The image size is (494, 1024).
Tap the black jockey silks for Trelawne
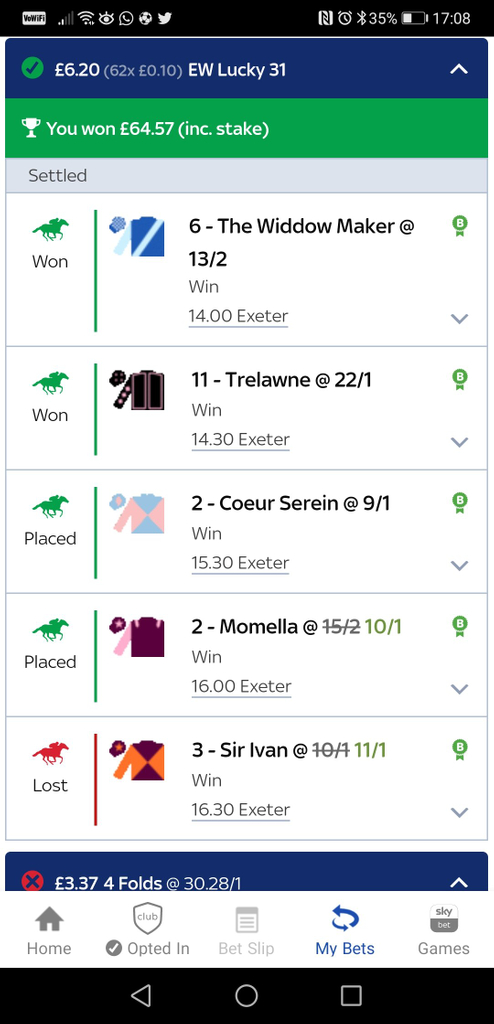(x=137, y=390)
